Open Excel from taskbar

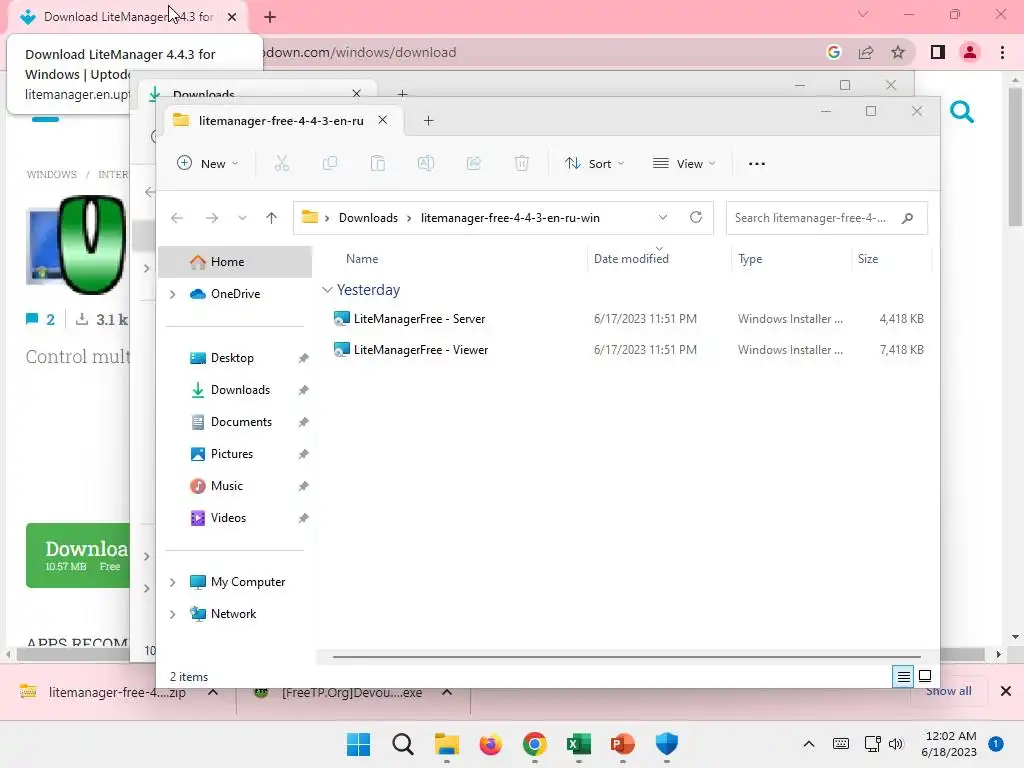tap(579, 744)
